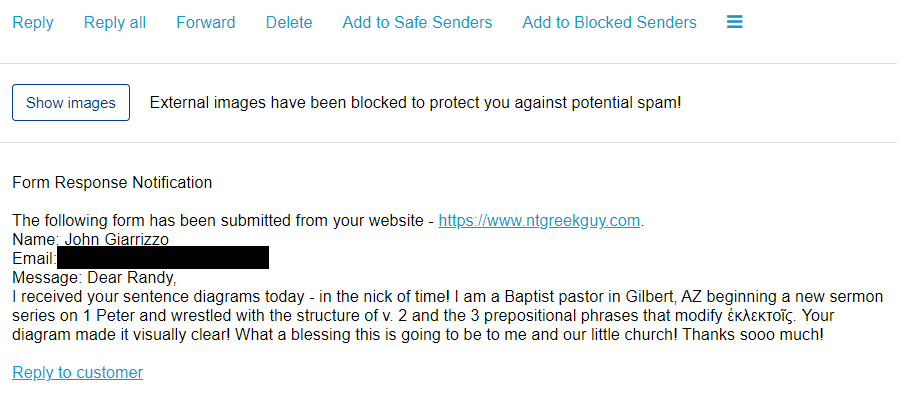Choose Reply all for this email
The image size is (906, 400).
click(x=115, y=22)
